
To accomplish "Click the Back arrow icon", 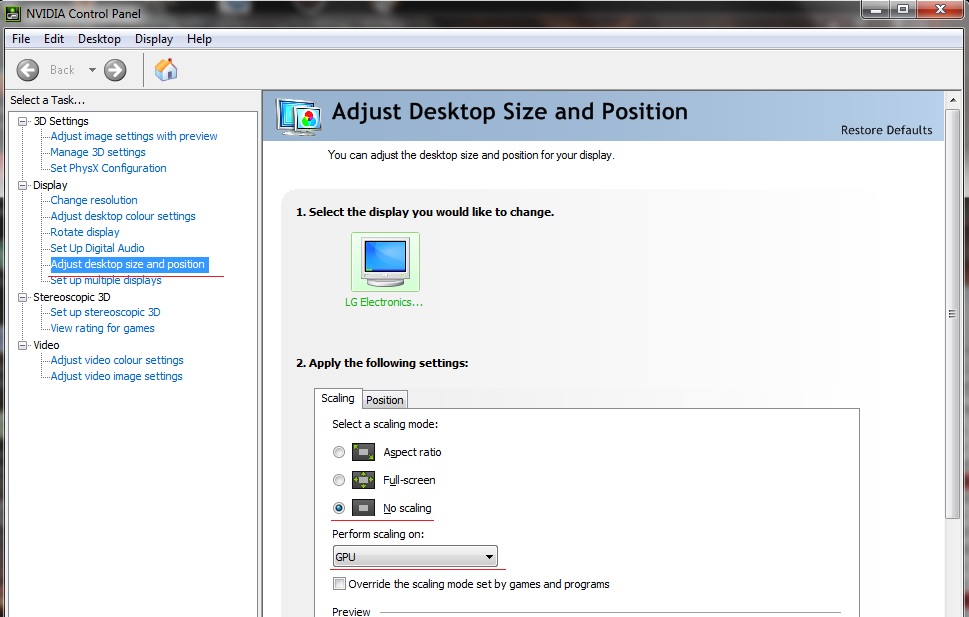I will (27, 70).
